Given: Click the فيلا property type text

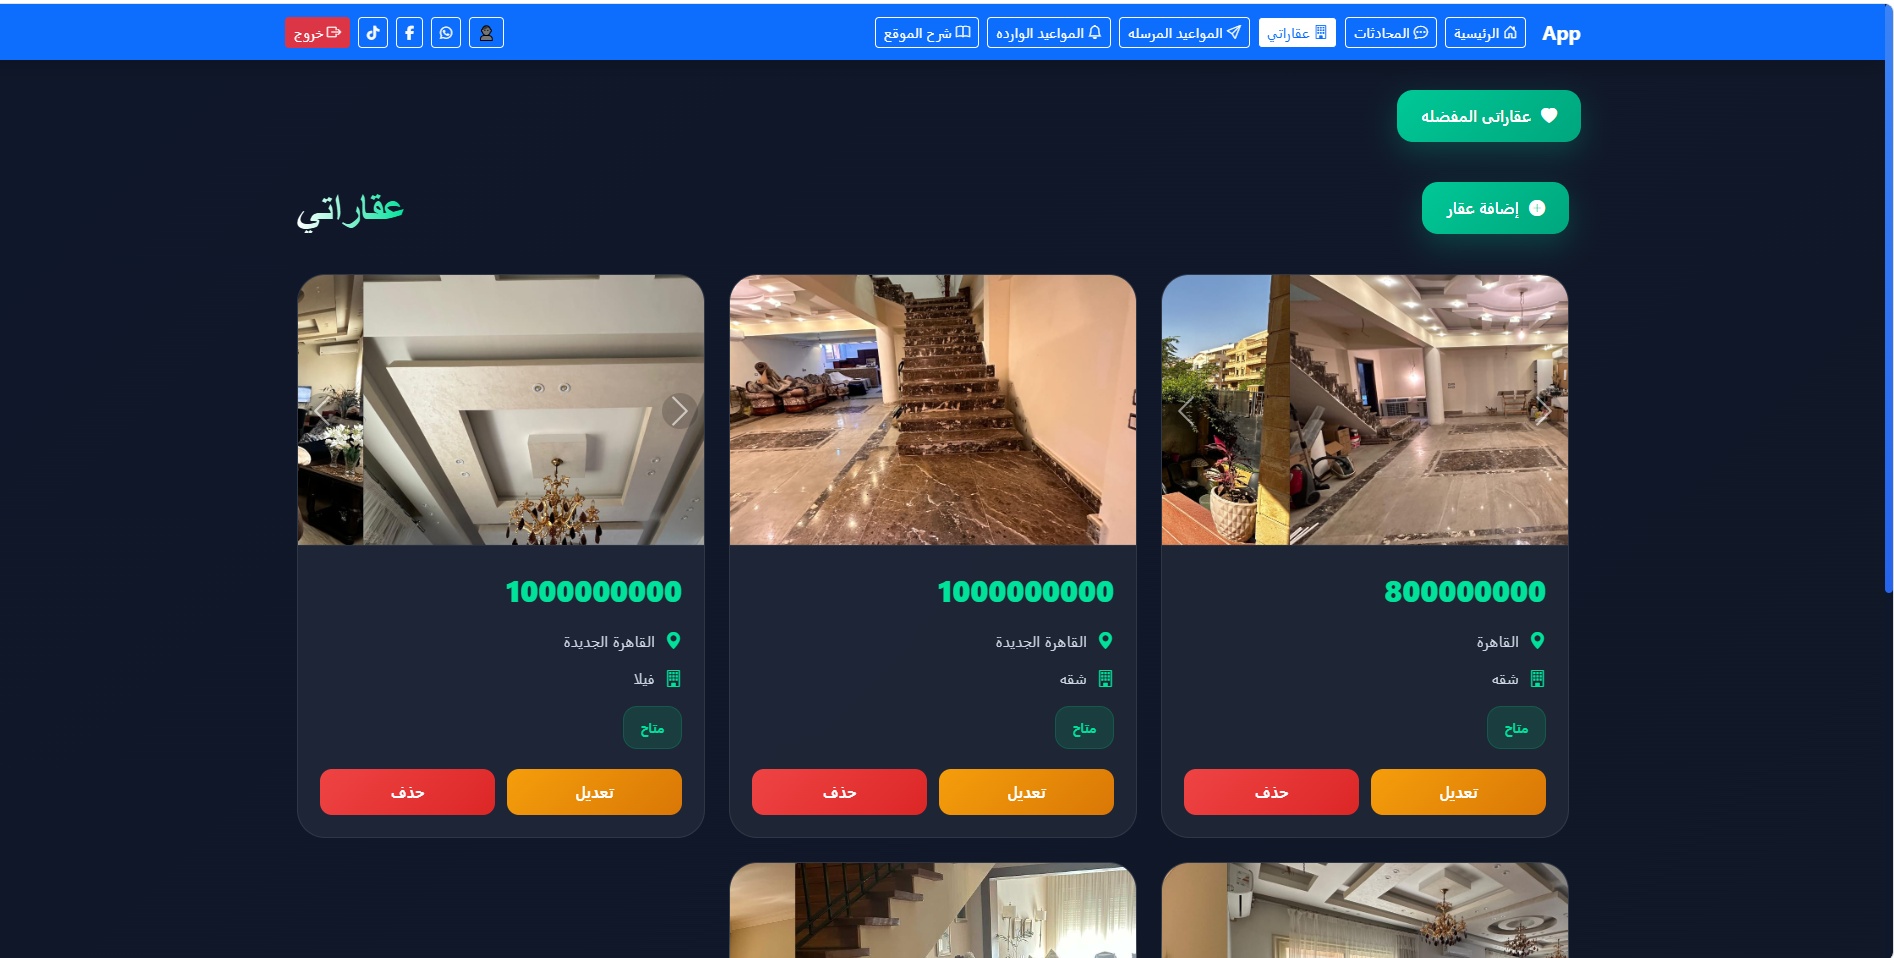Looking at the screenshot, I should click(x=644, y=679).
